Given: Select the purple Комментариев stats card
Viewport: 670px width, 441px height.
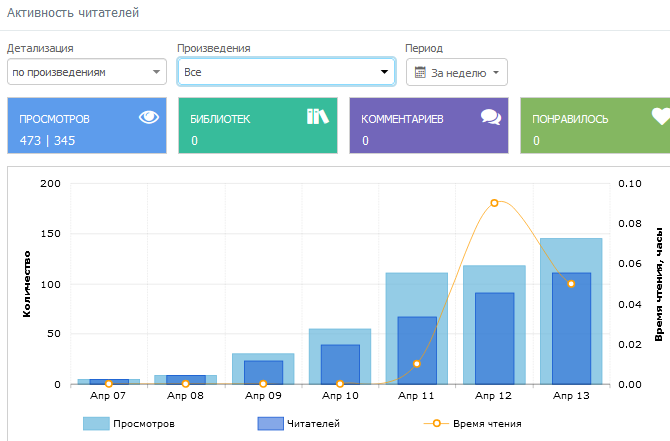Looking at the screenshot, I should tap(429, 126).
